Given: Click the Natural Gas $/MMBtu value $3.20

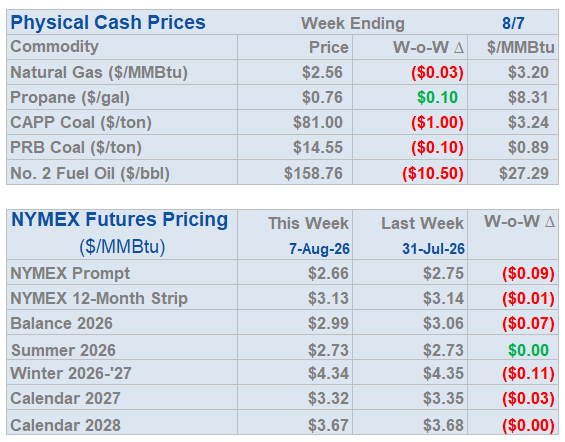Looking at the screenshot, I should [x=528, y=72].
